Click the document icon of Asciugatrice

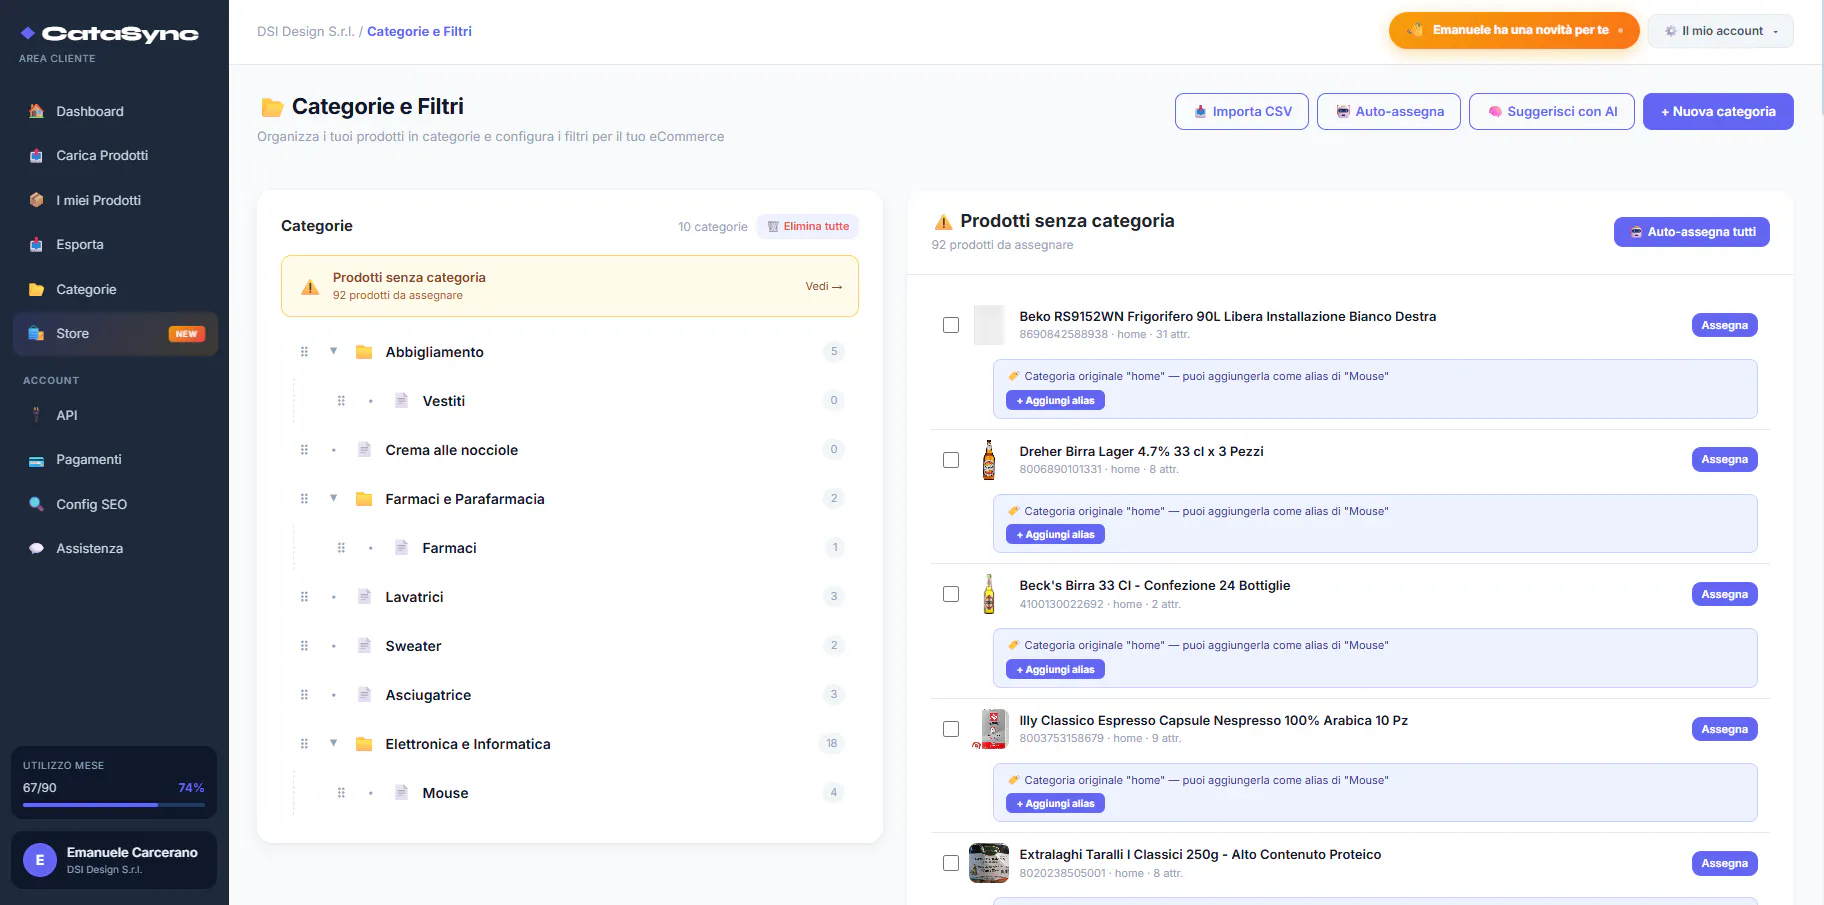[364, 695]
